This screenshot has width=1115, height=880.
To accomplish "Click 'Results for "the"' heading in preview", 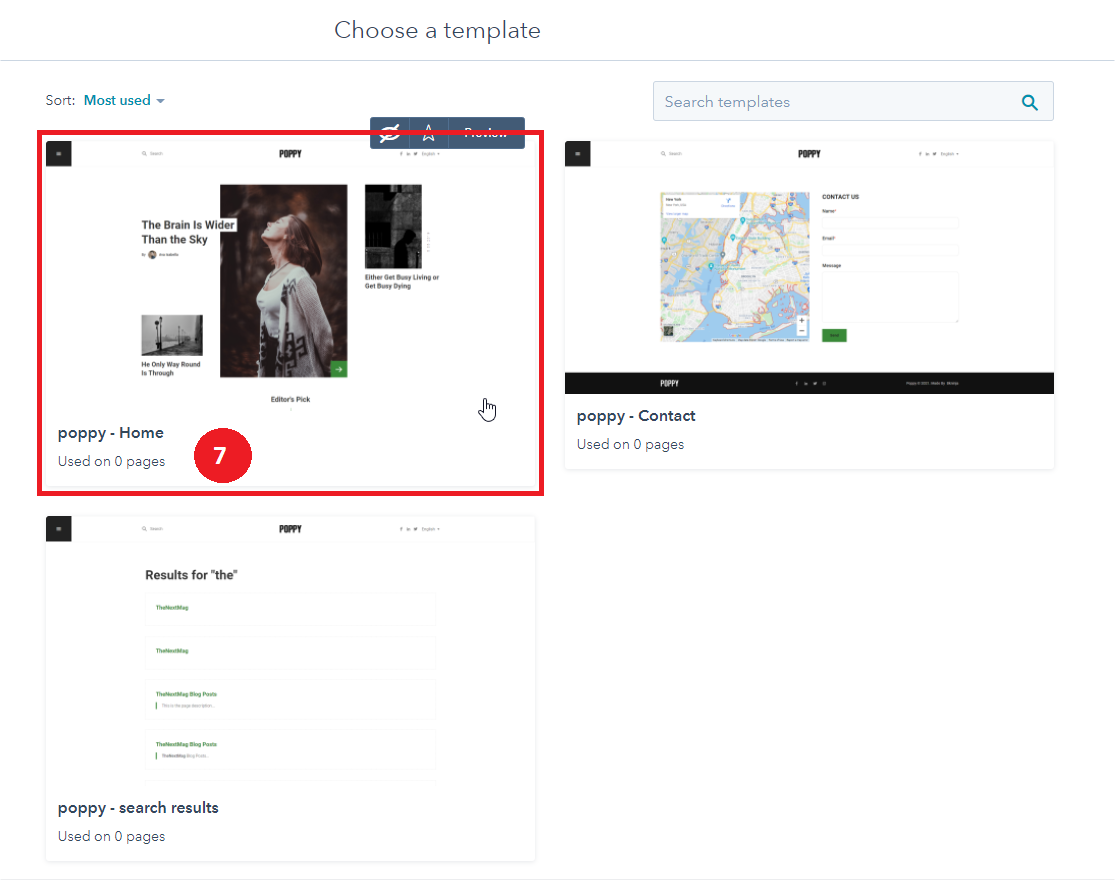I will click(x=191, y=575).
